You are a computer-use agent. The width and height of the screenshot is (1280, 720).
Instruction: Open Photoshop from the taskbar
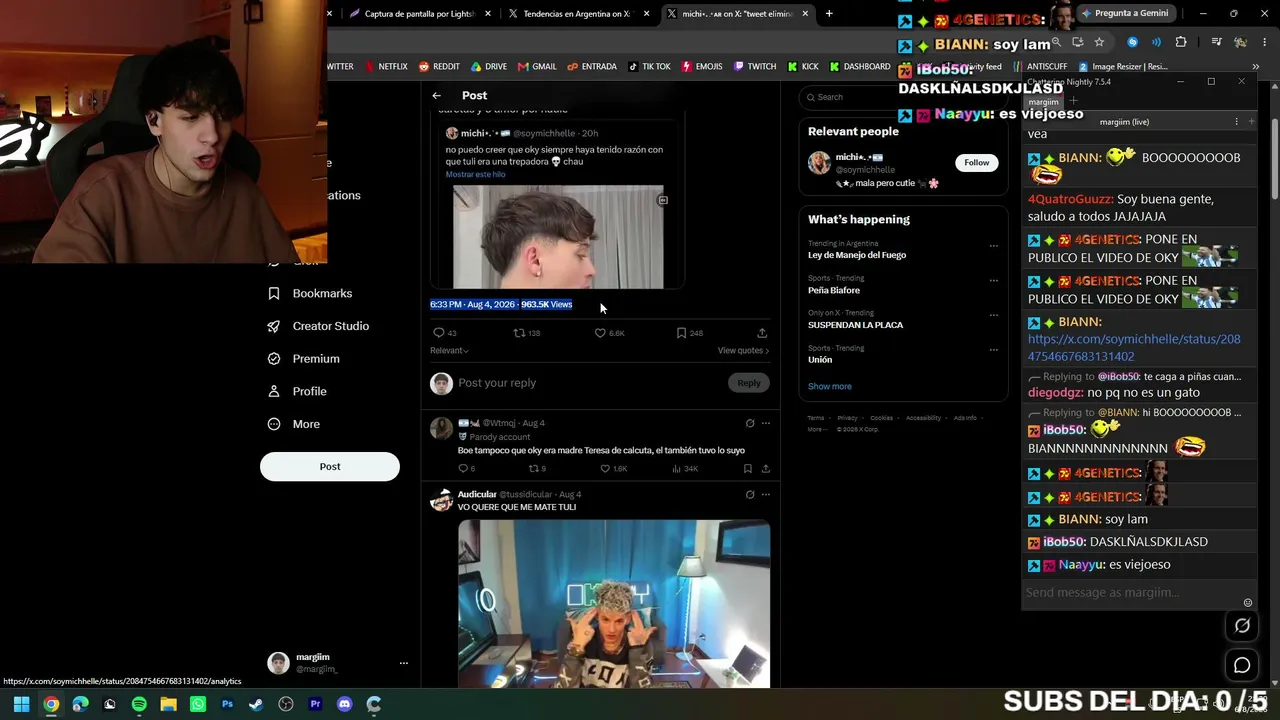227,704
